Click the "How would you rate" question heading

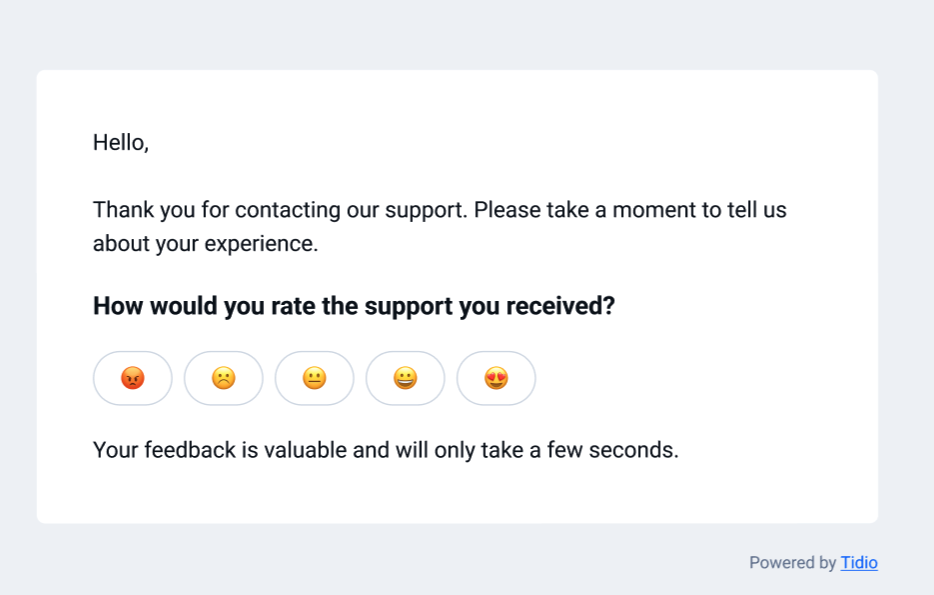pyautogui.click(x=353, y=306)
